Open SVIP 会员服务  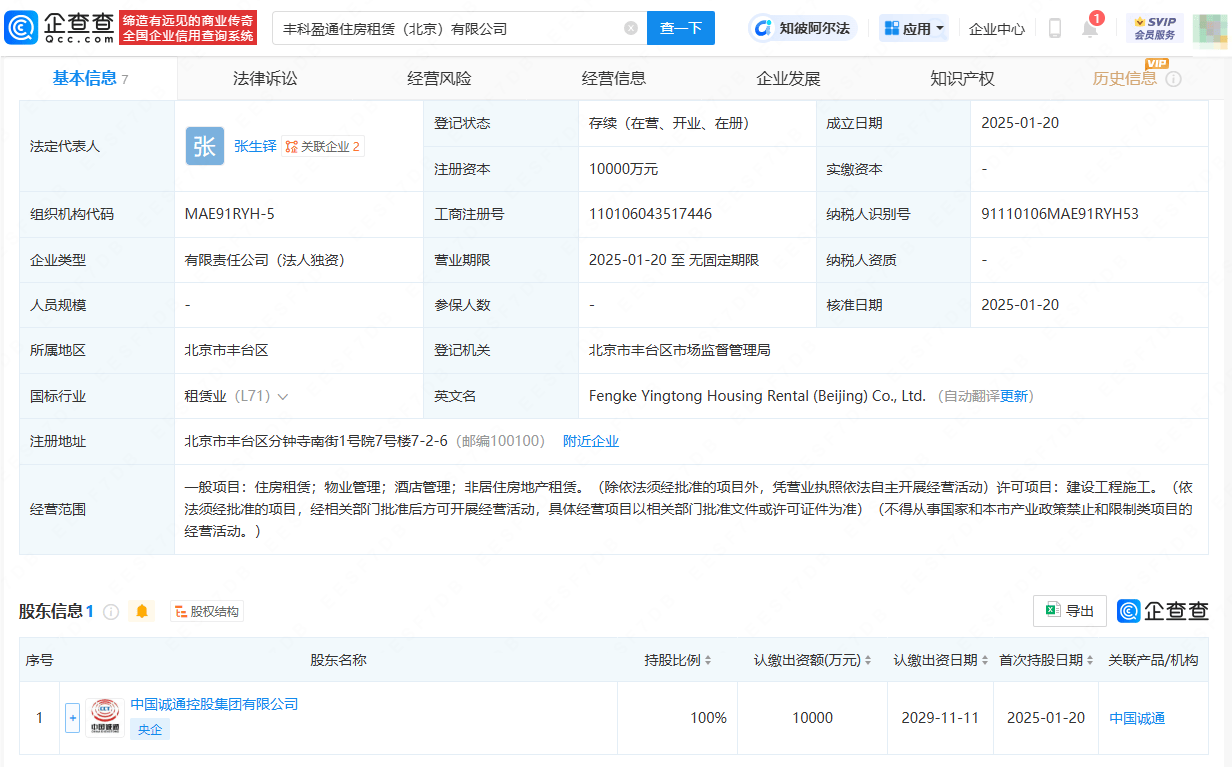[x=1154, y=28]
